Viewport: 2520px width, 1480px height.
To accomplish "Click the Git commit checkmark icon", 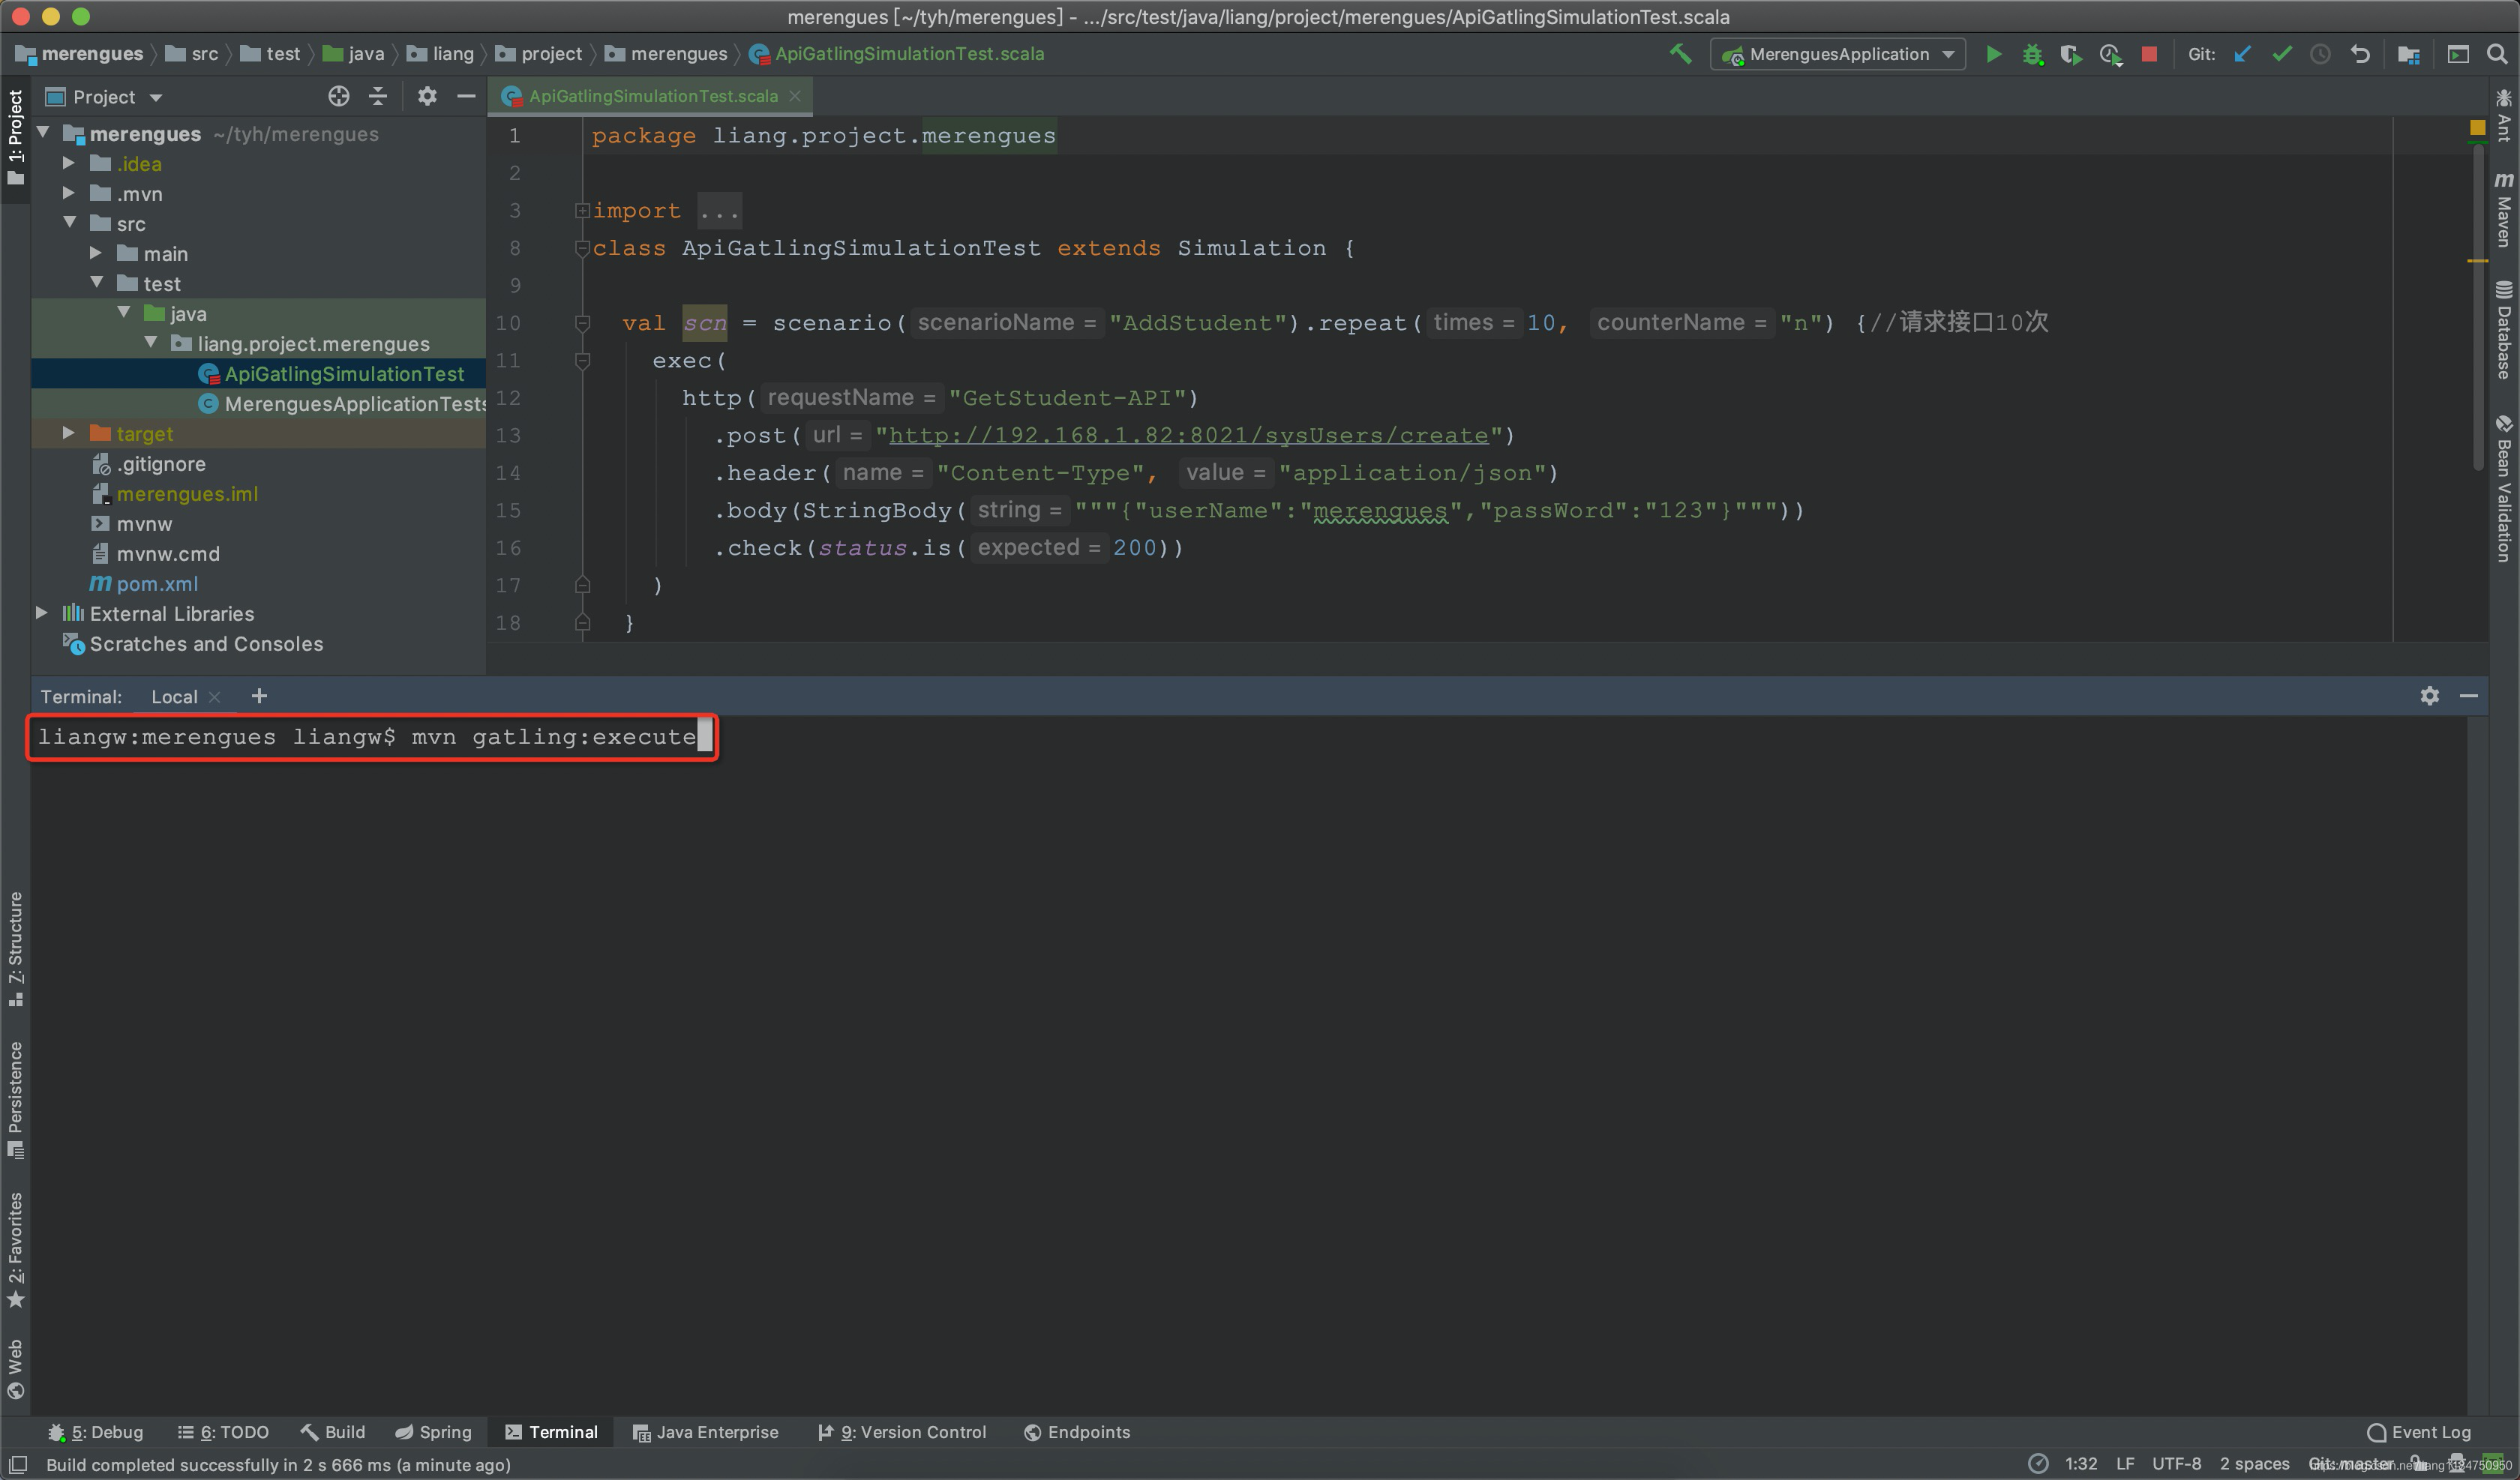I will pyautogui.click(x=2281, y=54).
